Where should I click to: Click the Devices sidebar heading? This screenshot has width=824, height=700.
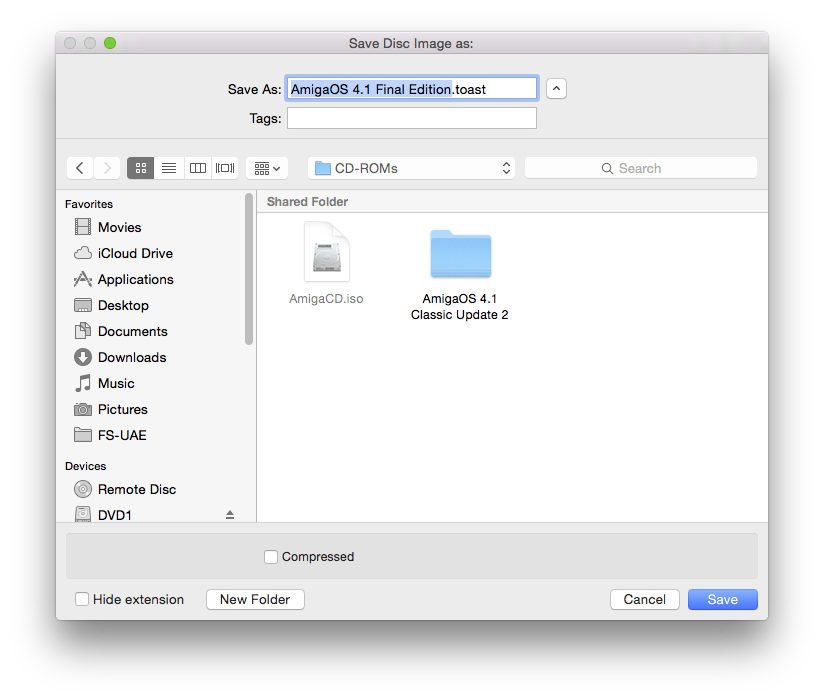tap(86, 467)
